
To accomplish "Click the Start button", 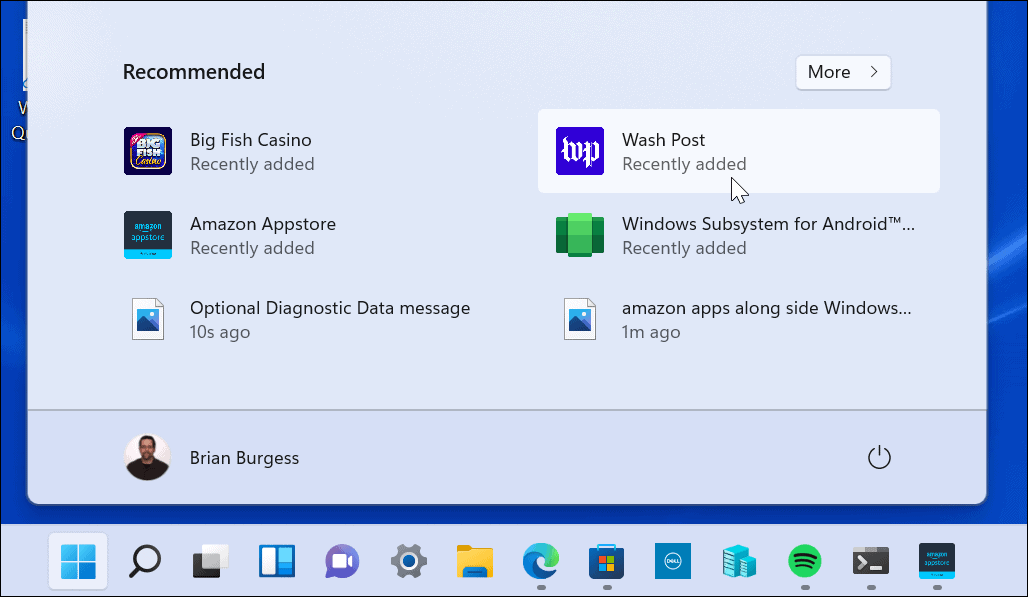I will click(x=78, y=561).
